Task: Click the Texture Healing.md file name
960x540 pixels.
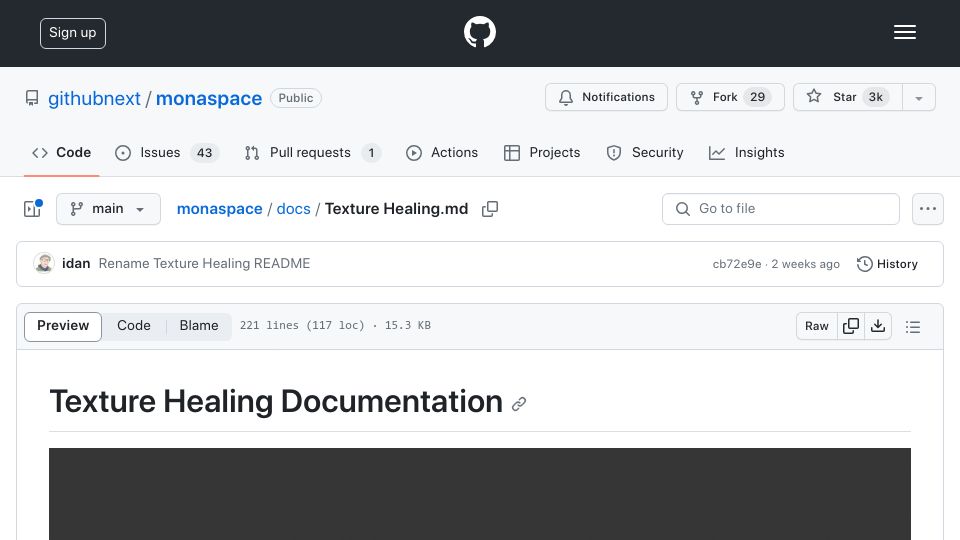Action: tap(397, 209)
